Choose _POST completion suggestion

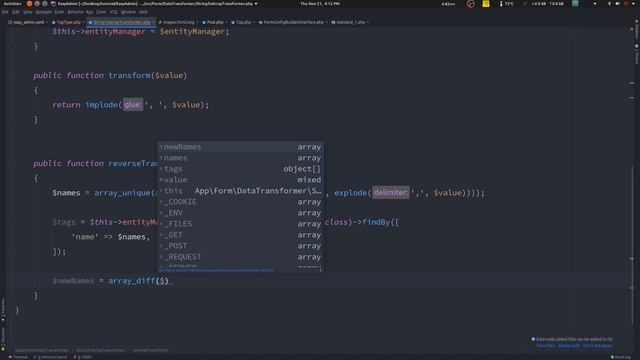coord(241,246)
